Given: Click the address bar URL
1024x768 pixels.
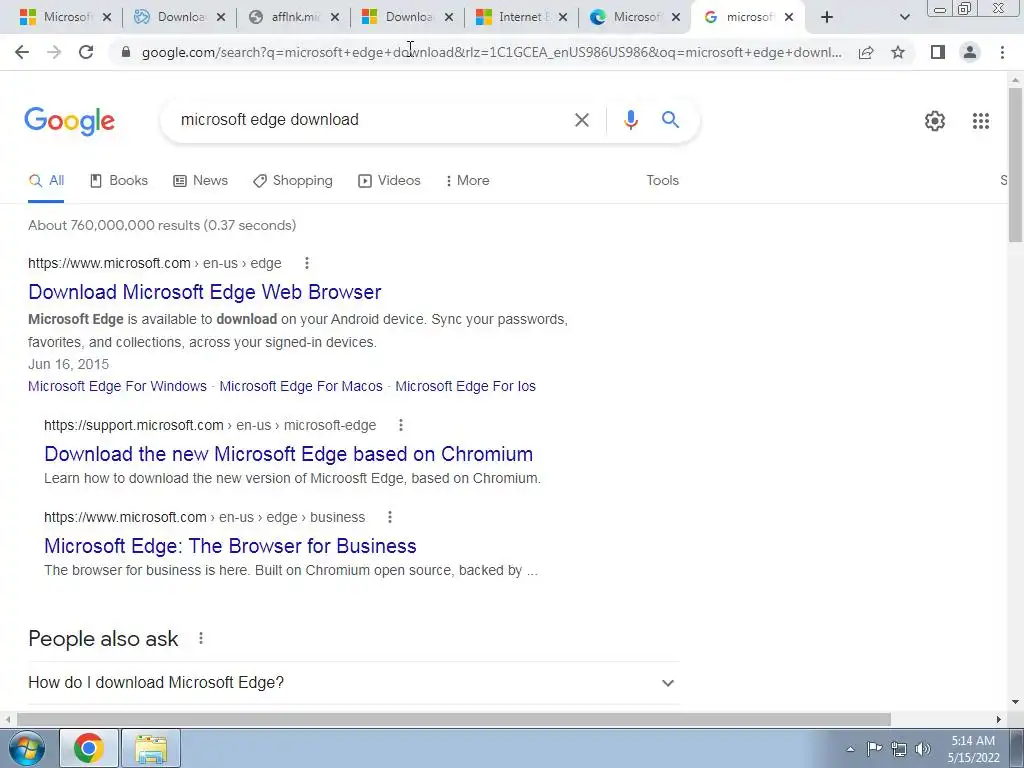Looking at the screenshot, I should point(491,53).
